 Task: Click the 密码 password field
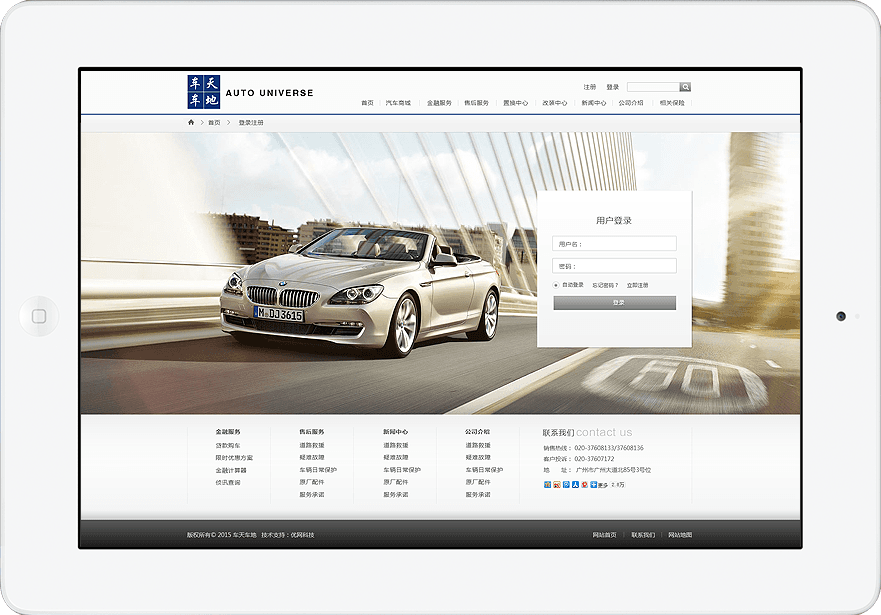614,266
